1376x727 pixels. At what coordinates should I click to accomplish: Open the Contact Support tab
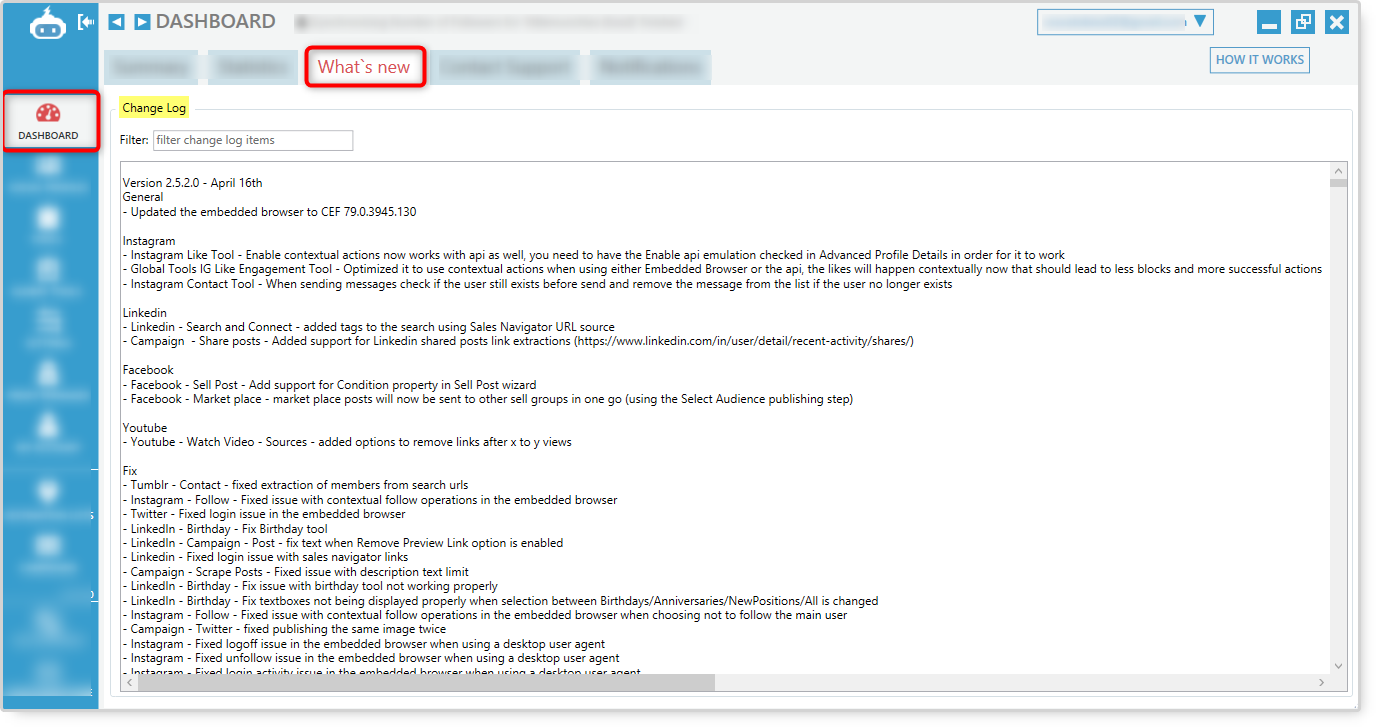506,67
